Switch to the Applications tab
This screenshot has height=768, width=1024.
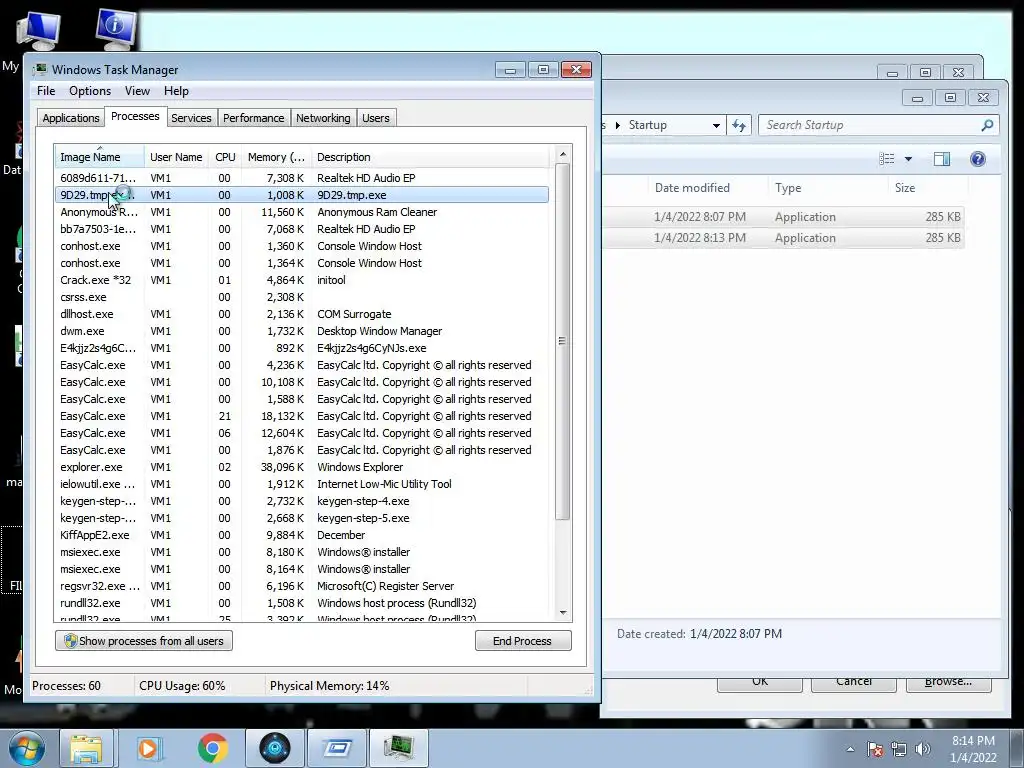[71, 118]
